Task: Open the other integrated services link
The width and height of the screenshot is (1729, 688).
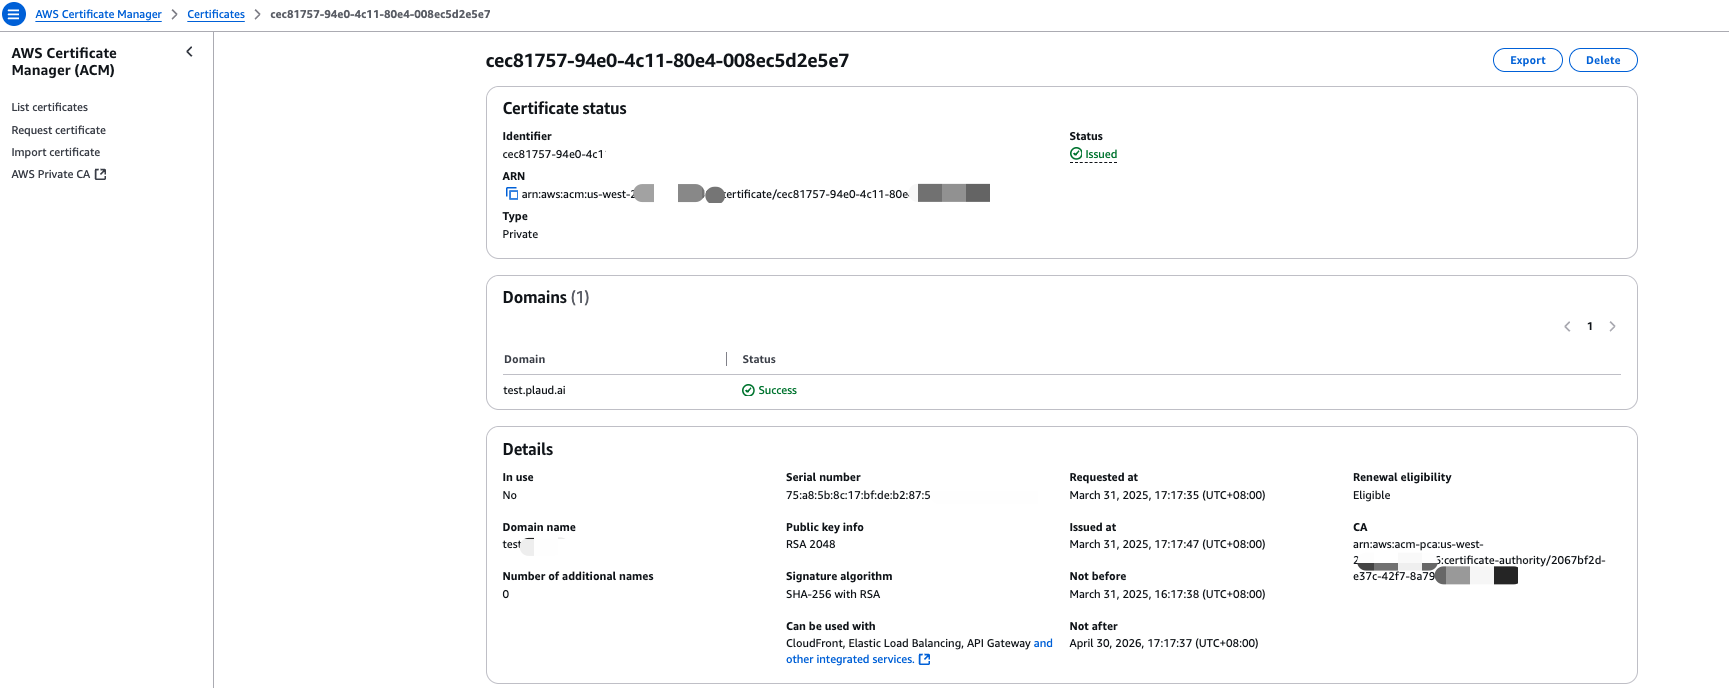Action: [849, 660]
